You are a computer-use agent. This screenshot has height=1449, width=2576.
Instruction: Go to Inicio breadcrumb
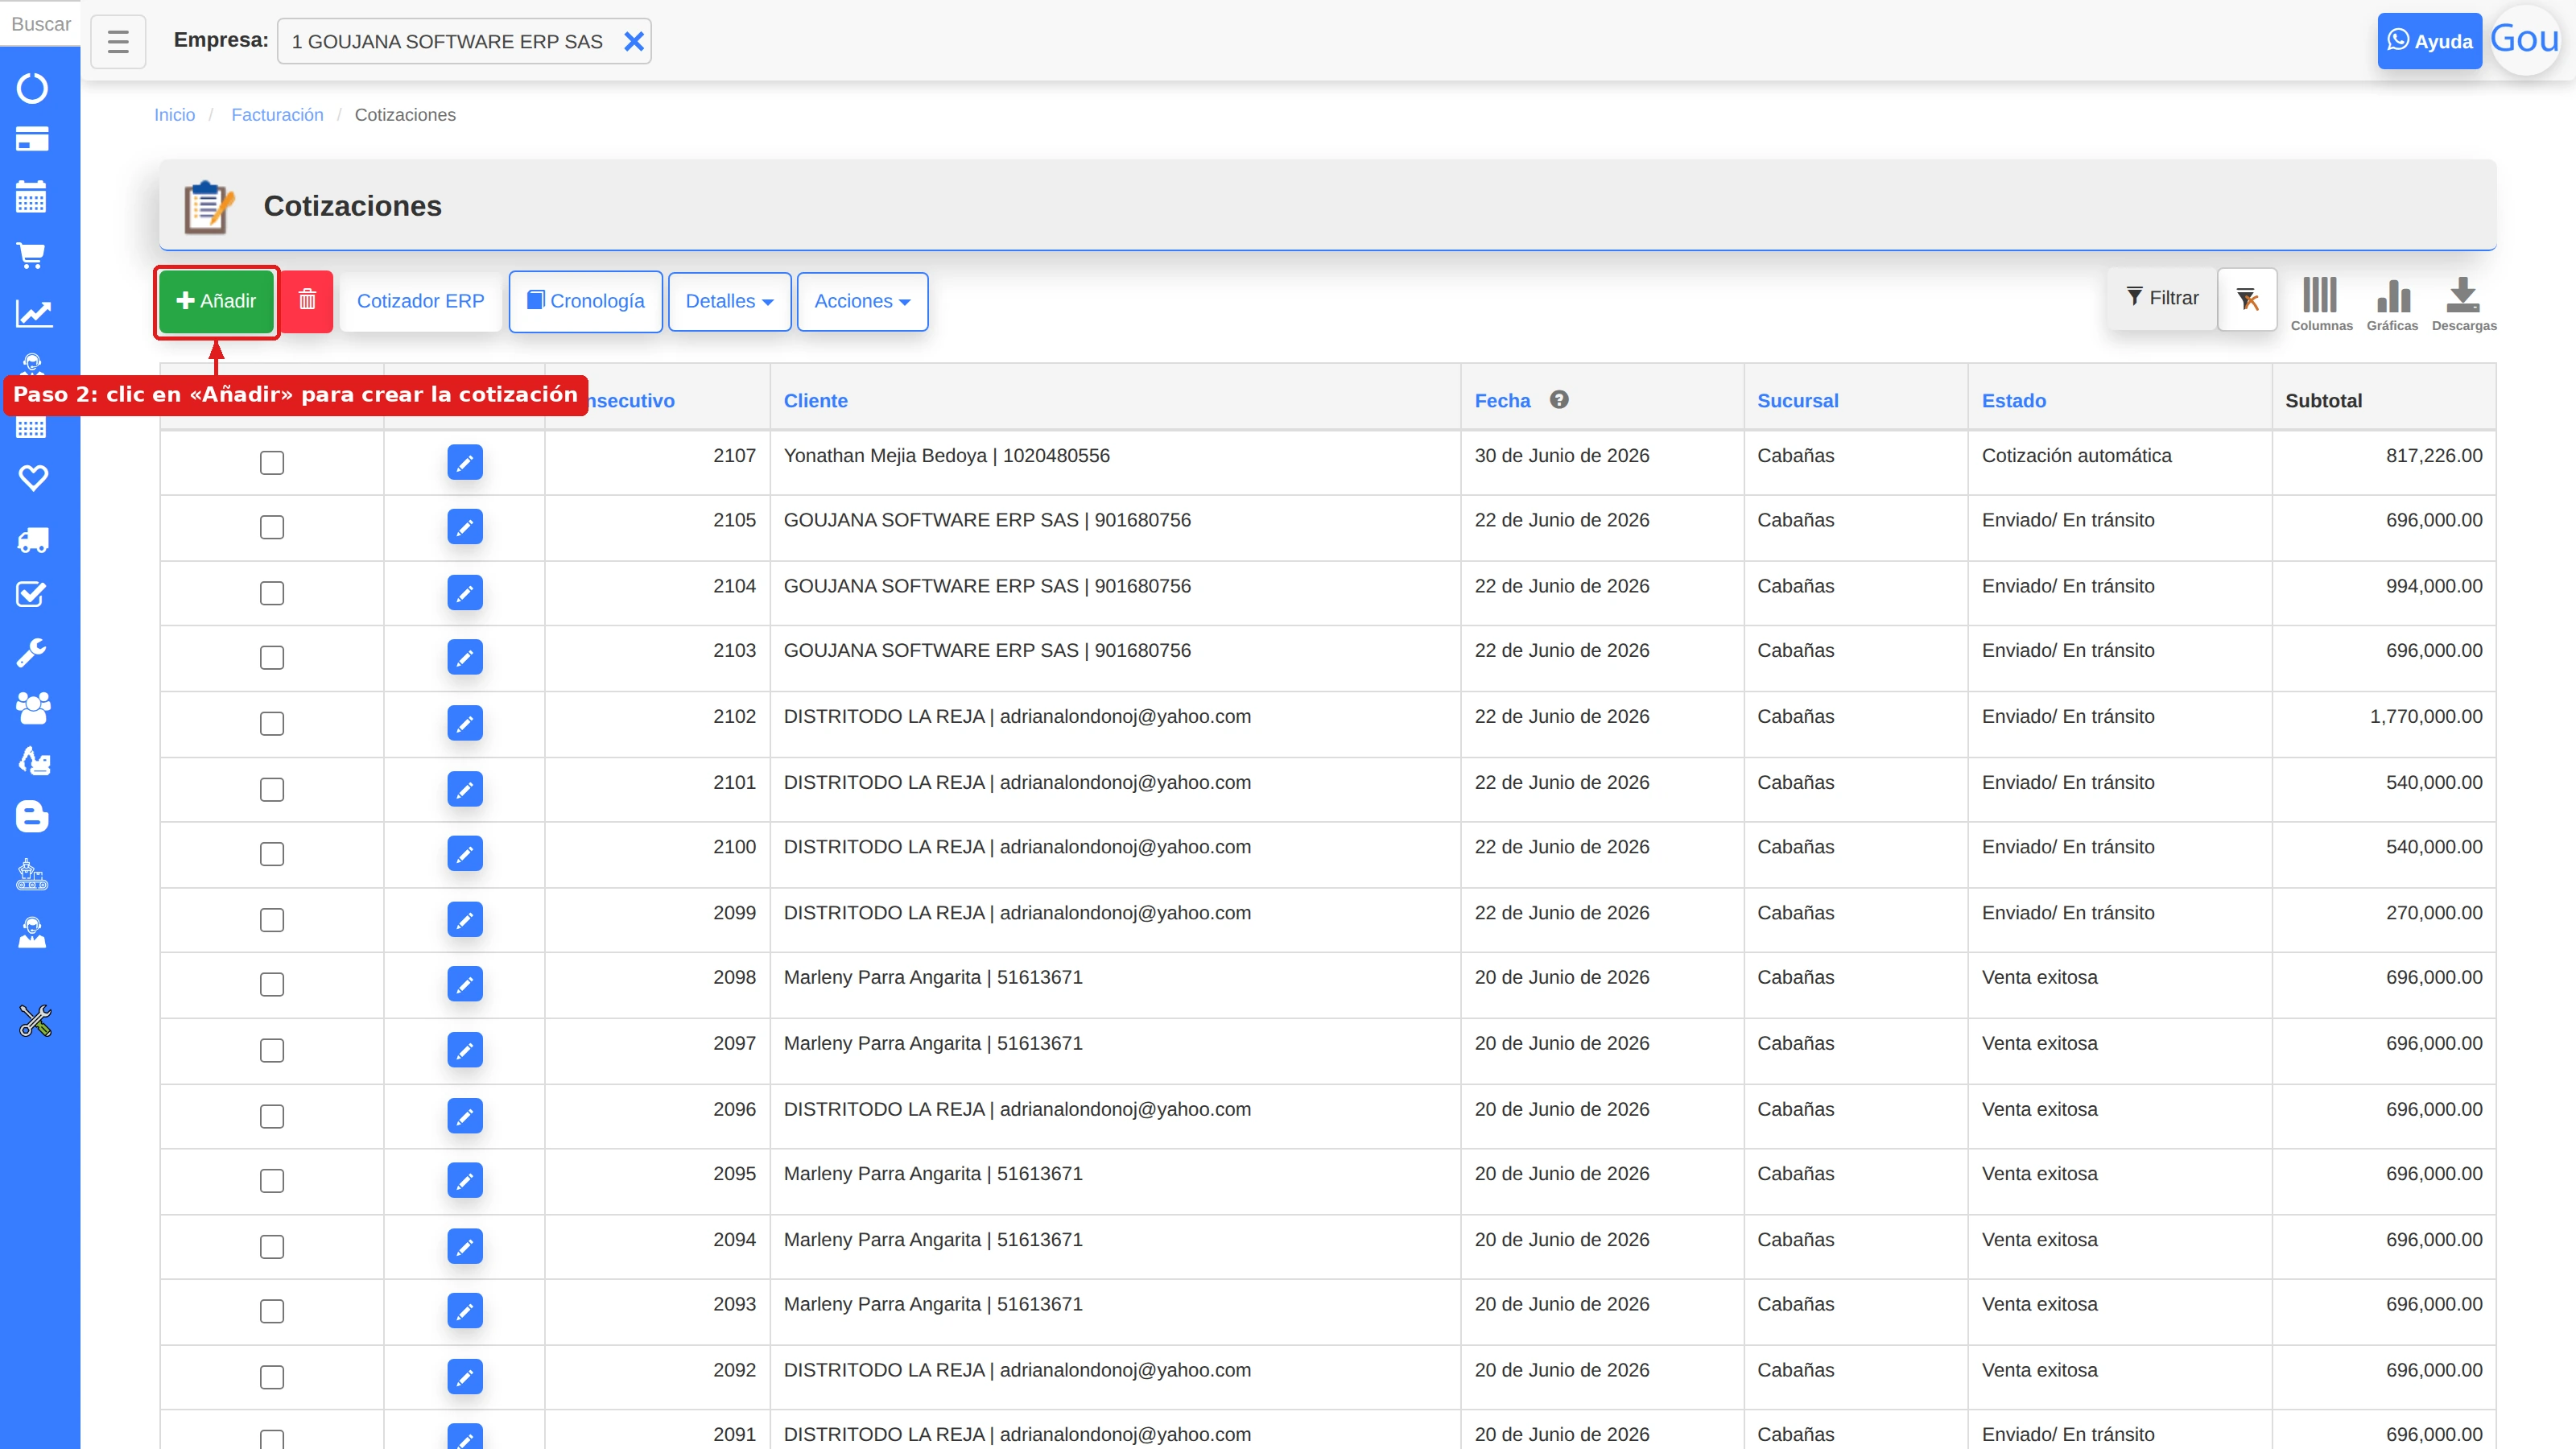point(174,115)
